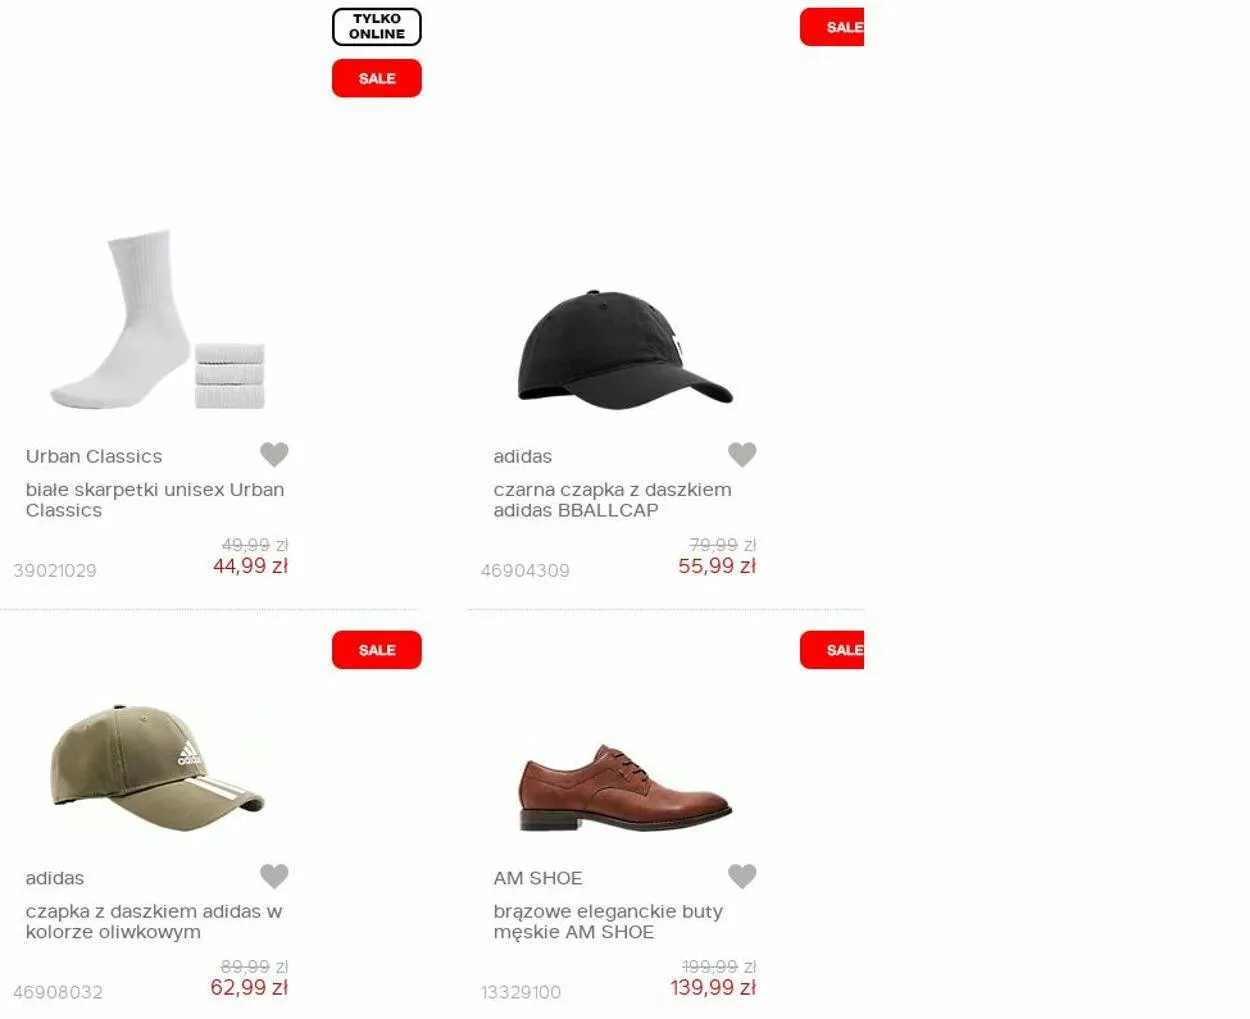View the olive adidas cap image
This screenshot has width=1250, height=1019.
pyautogui.click(x=157, y=767)
